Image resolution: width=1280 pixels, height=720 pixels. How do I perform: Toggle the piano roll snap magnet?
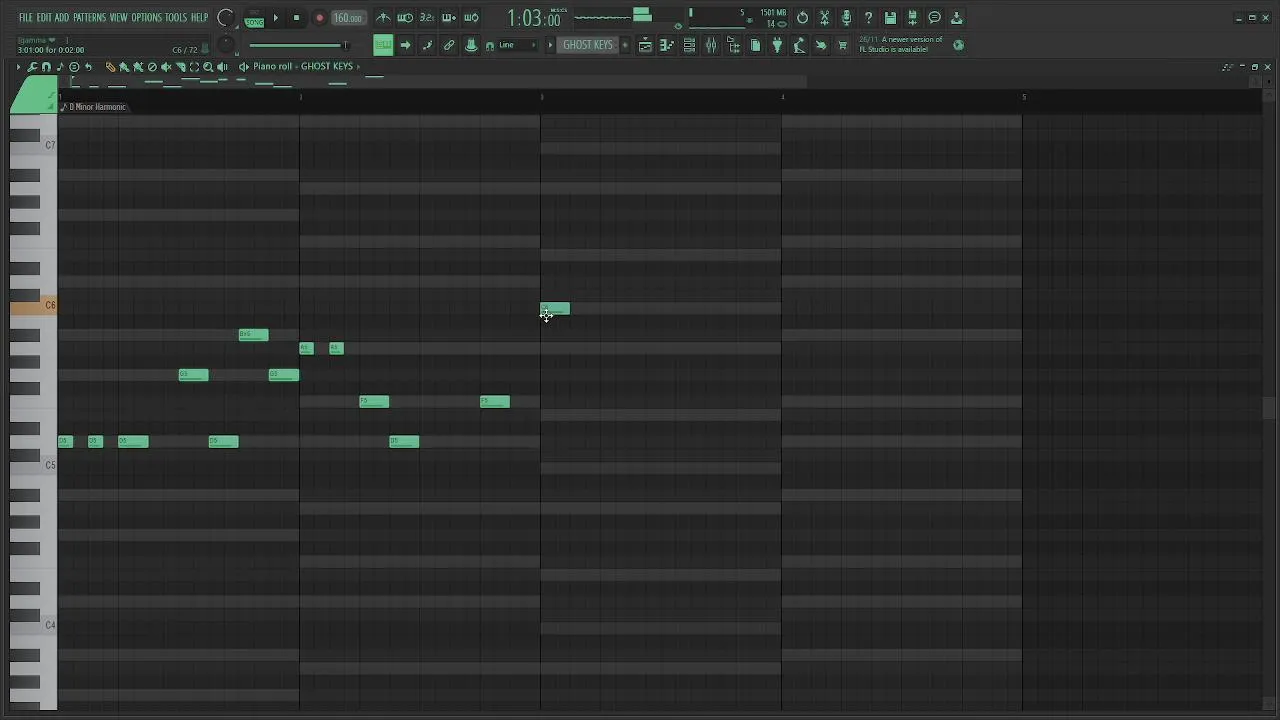coord(46,67)
